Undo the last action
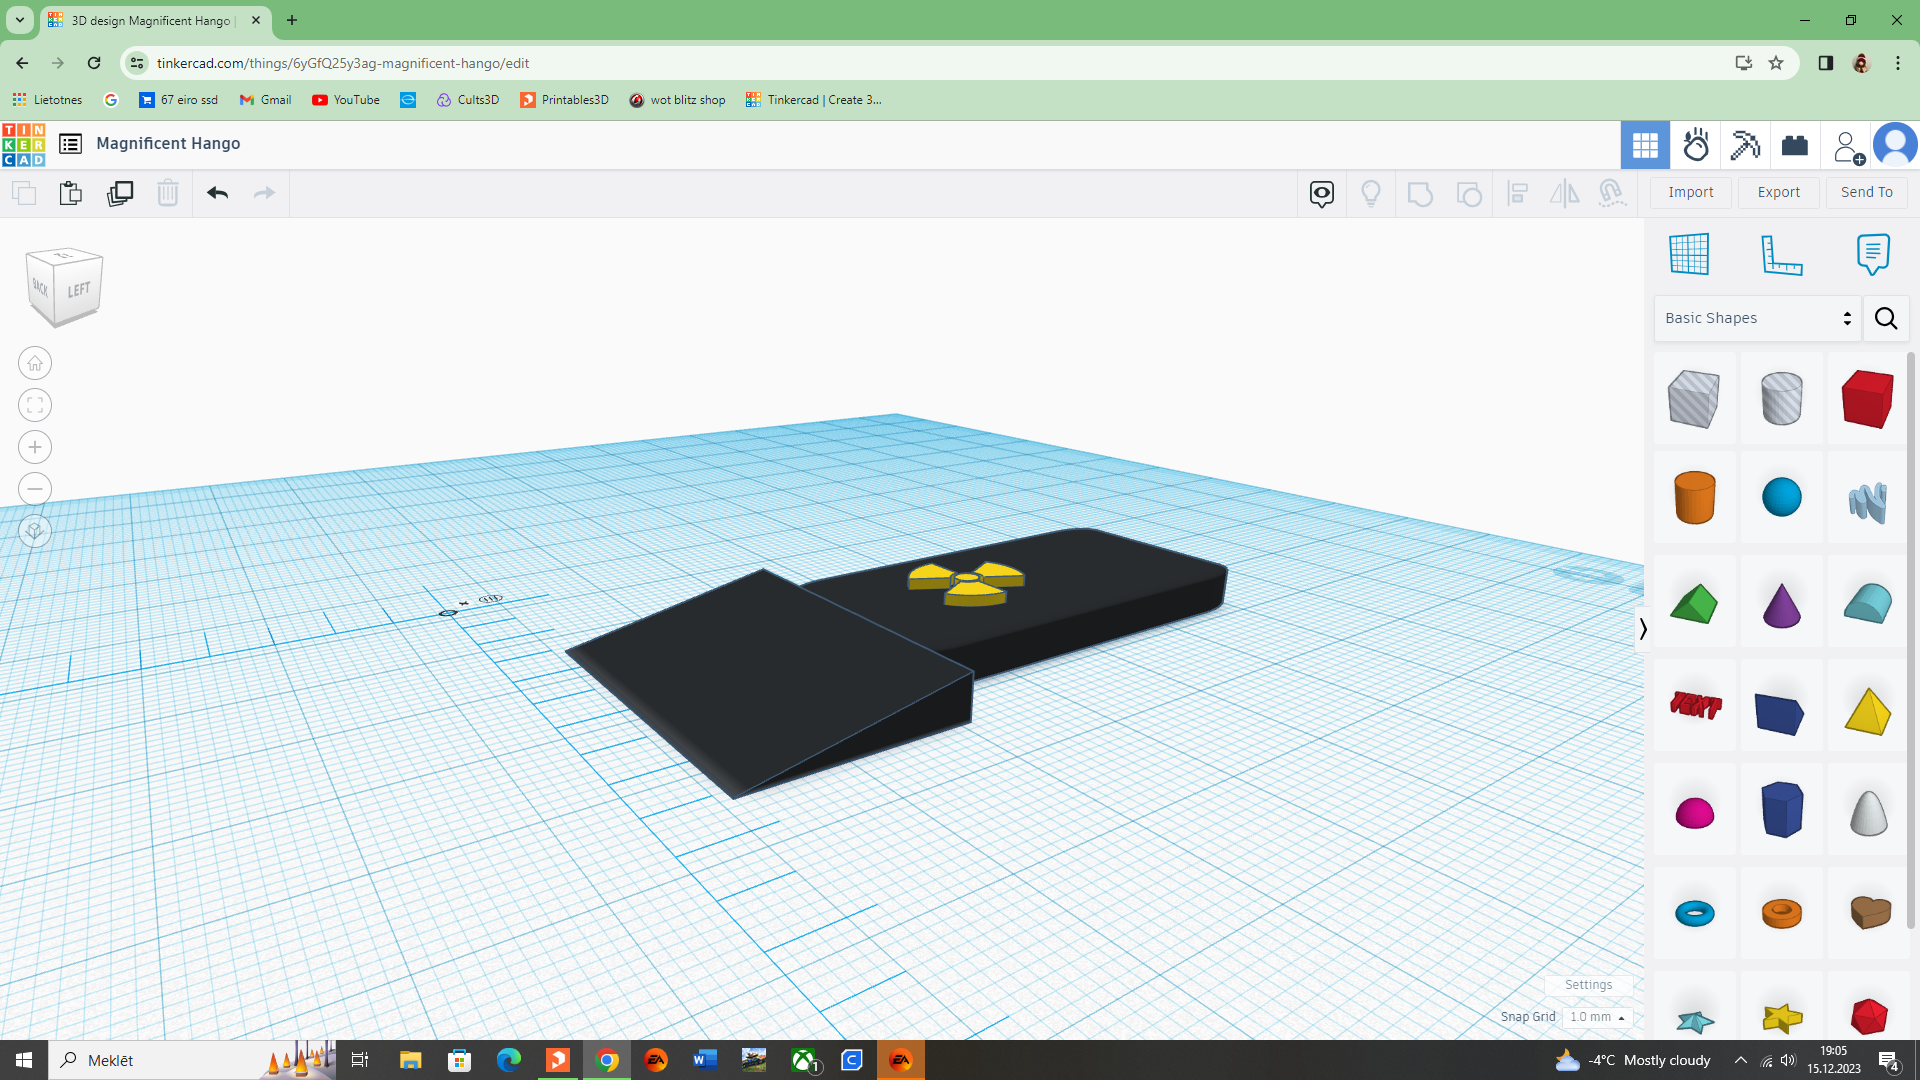Viewport: 1920px width, 1080px height. pos(217,193)
